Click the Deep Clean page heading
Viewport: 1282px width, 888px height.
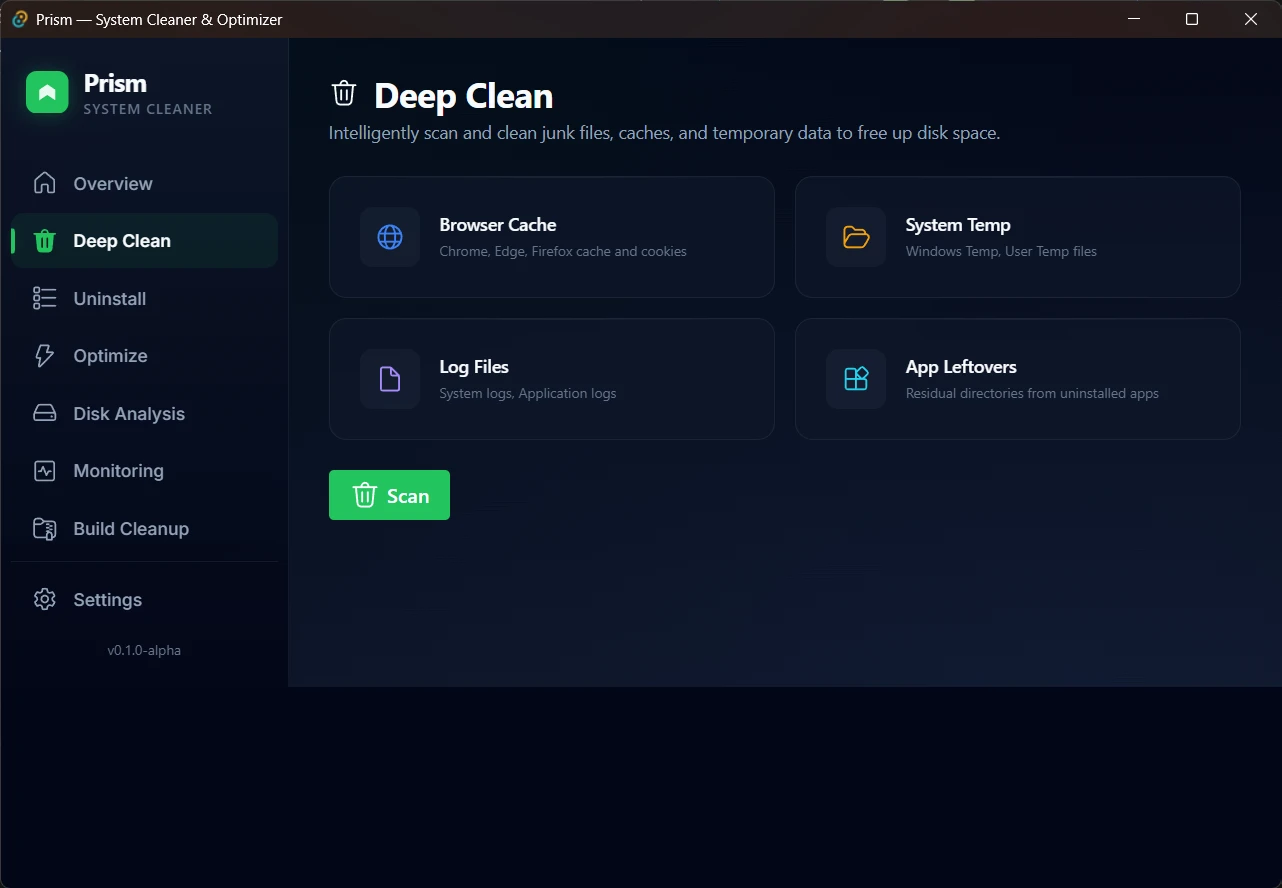[x=464, y=96]
